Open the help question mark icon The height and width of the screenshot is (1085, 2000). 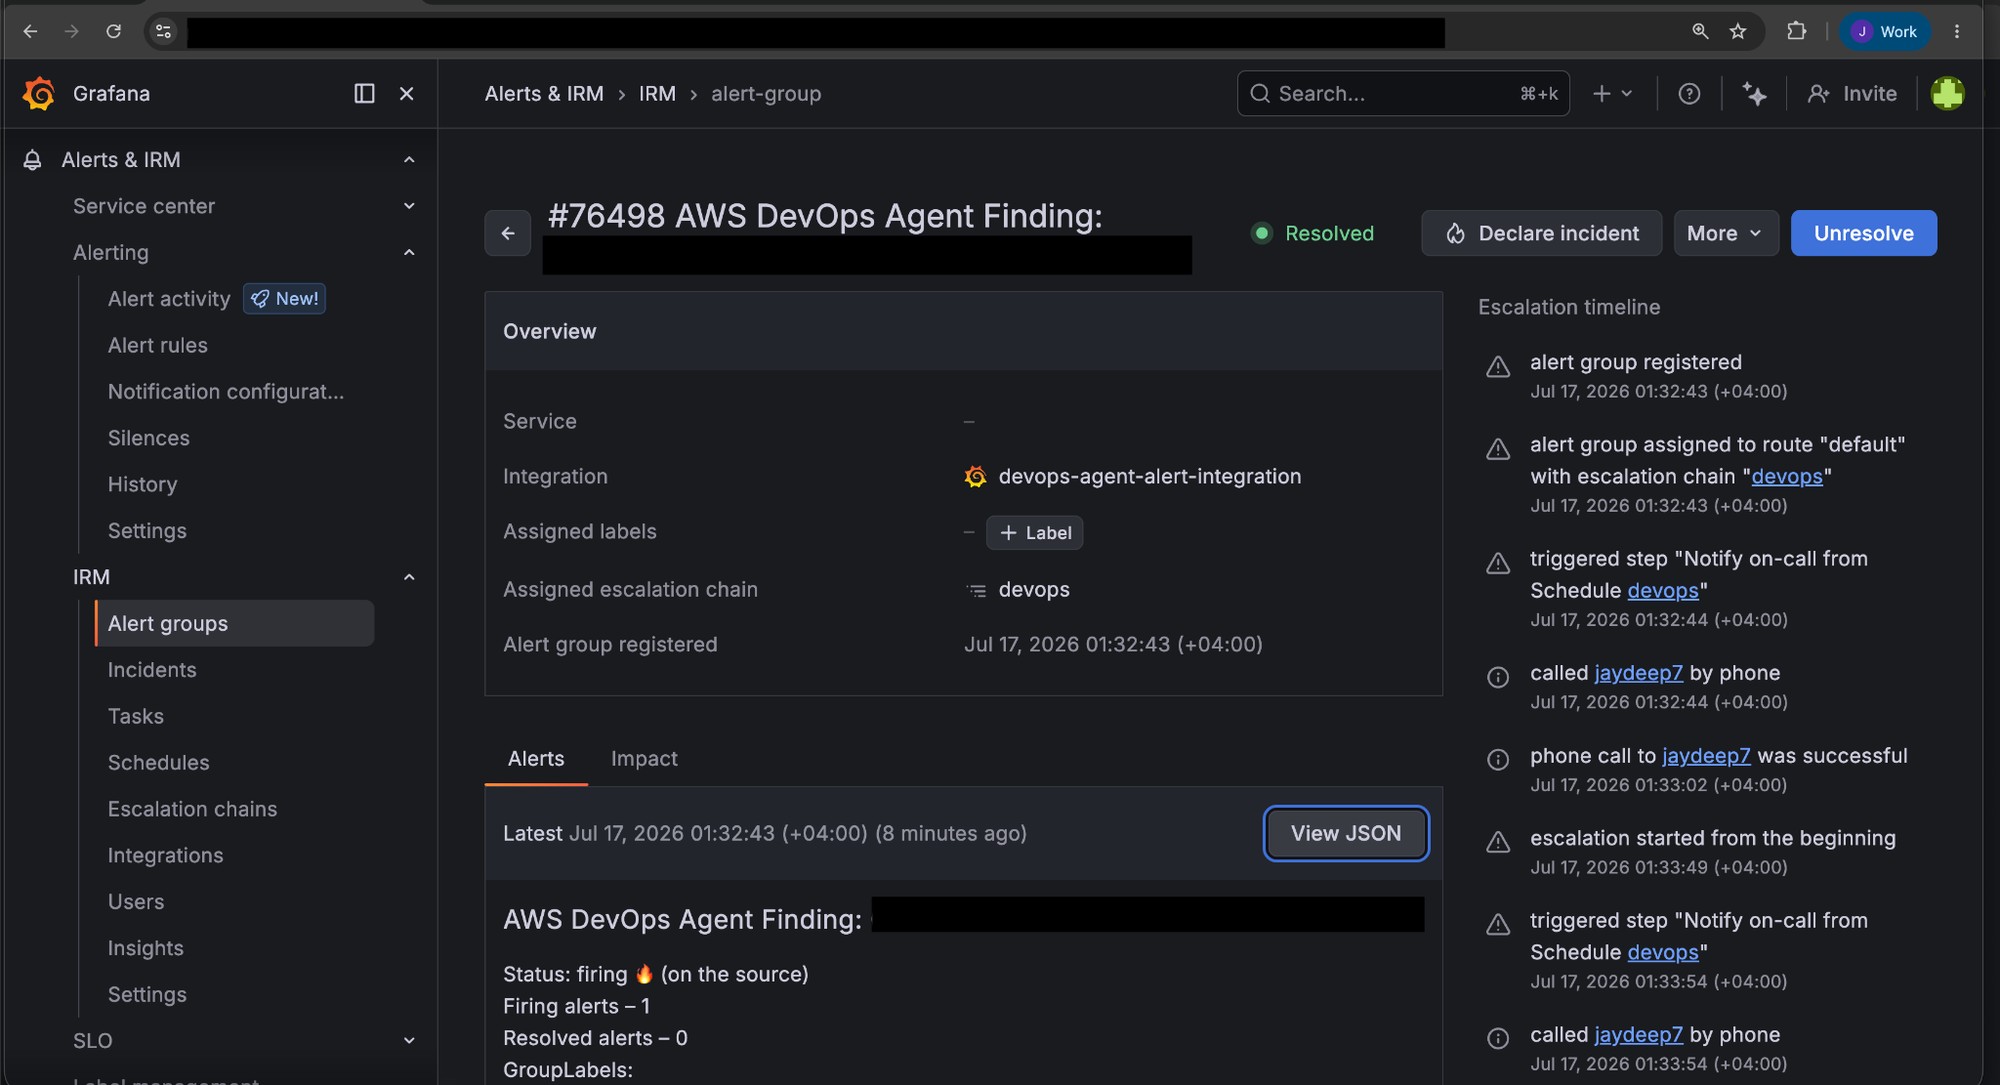(1689, 93)
